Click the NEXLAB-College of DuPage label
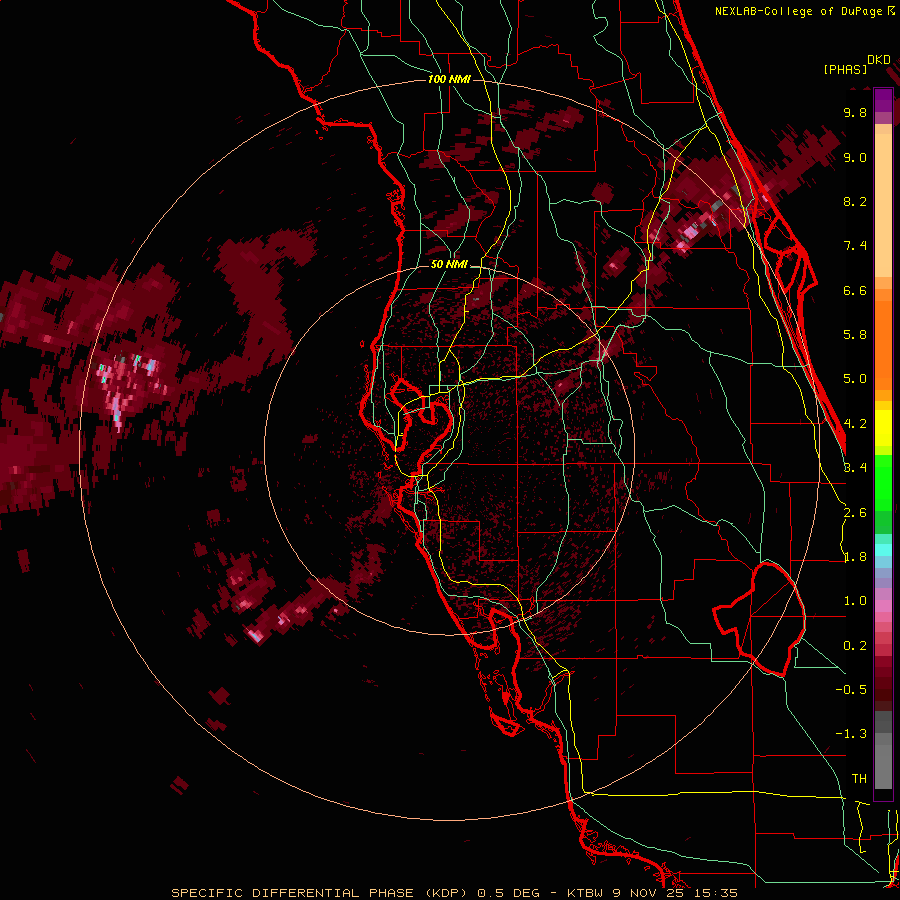Screen dimensions: 900x900 [799, 11]
